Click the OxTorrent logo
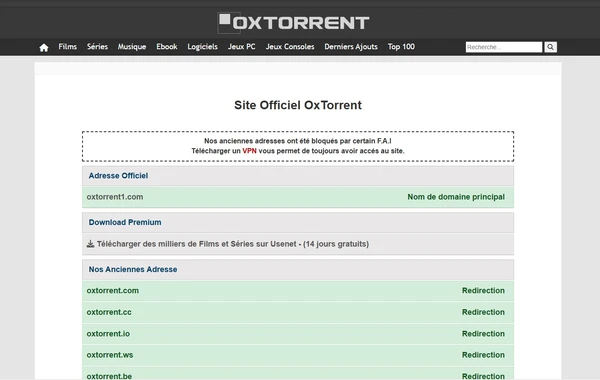 click(x=293, y=22)
